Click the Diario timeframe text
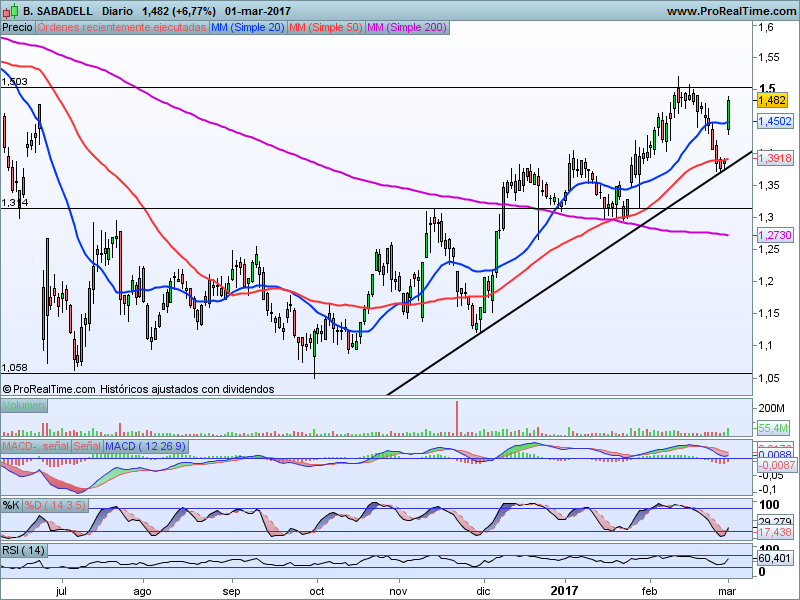800x600 pixels. click(x=117, y=11)
